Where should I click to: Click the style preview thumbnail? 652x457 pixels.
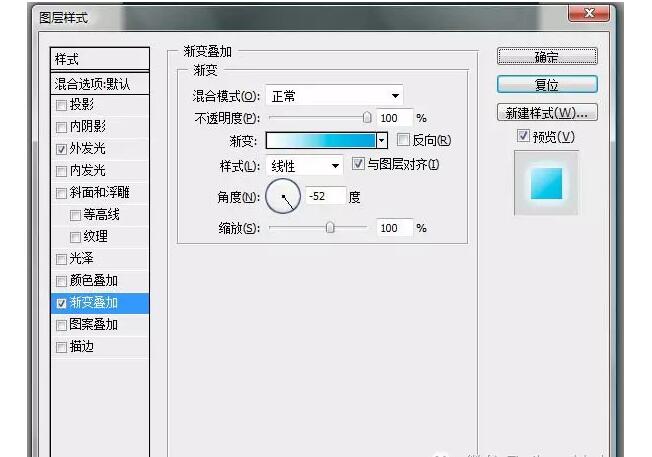pyautogui.click(x=546, y=183)
